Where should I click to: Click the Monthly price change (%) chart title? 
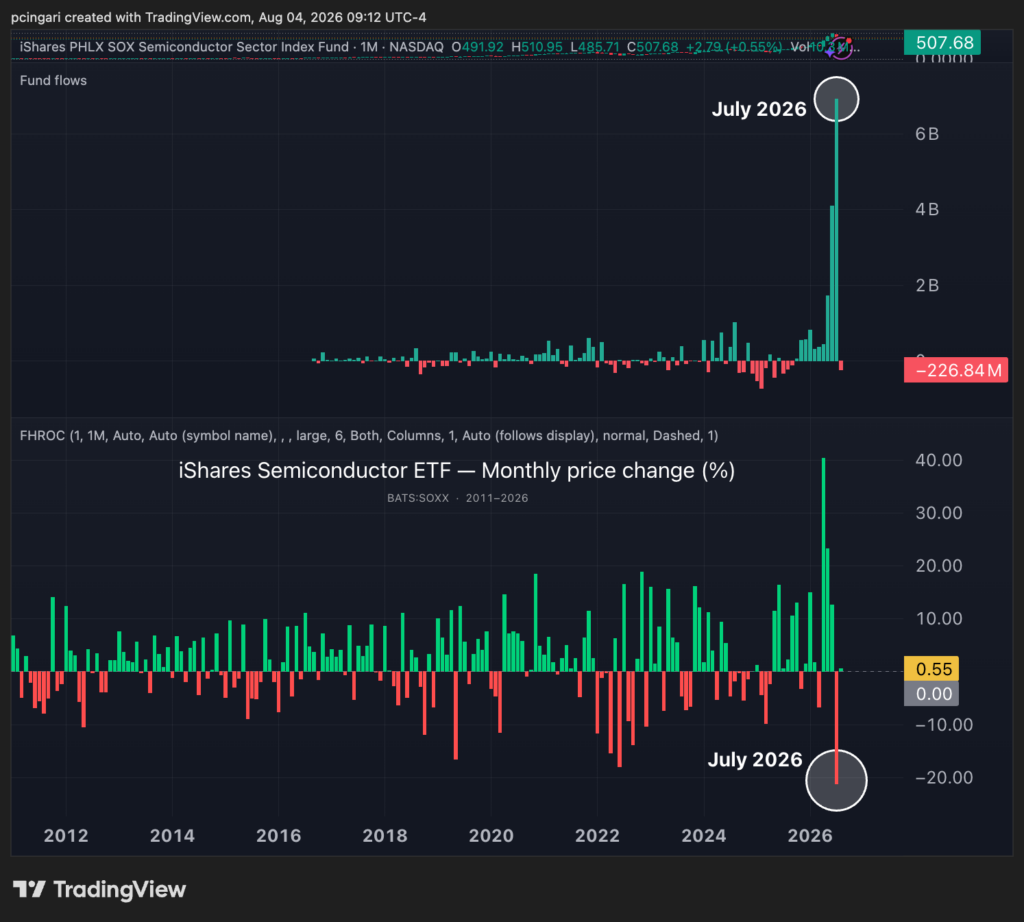click(456, 471)
